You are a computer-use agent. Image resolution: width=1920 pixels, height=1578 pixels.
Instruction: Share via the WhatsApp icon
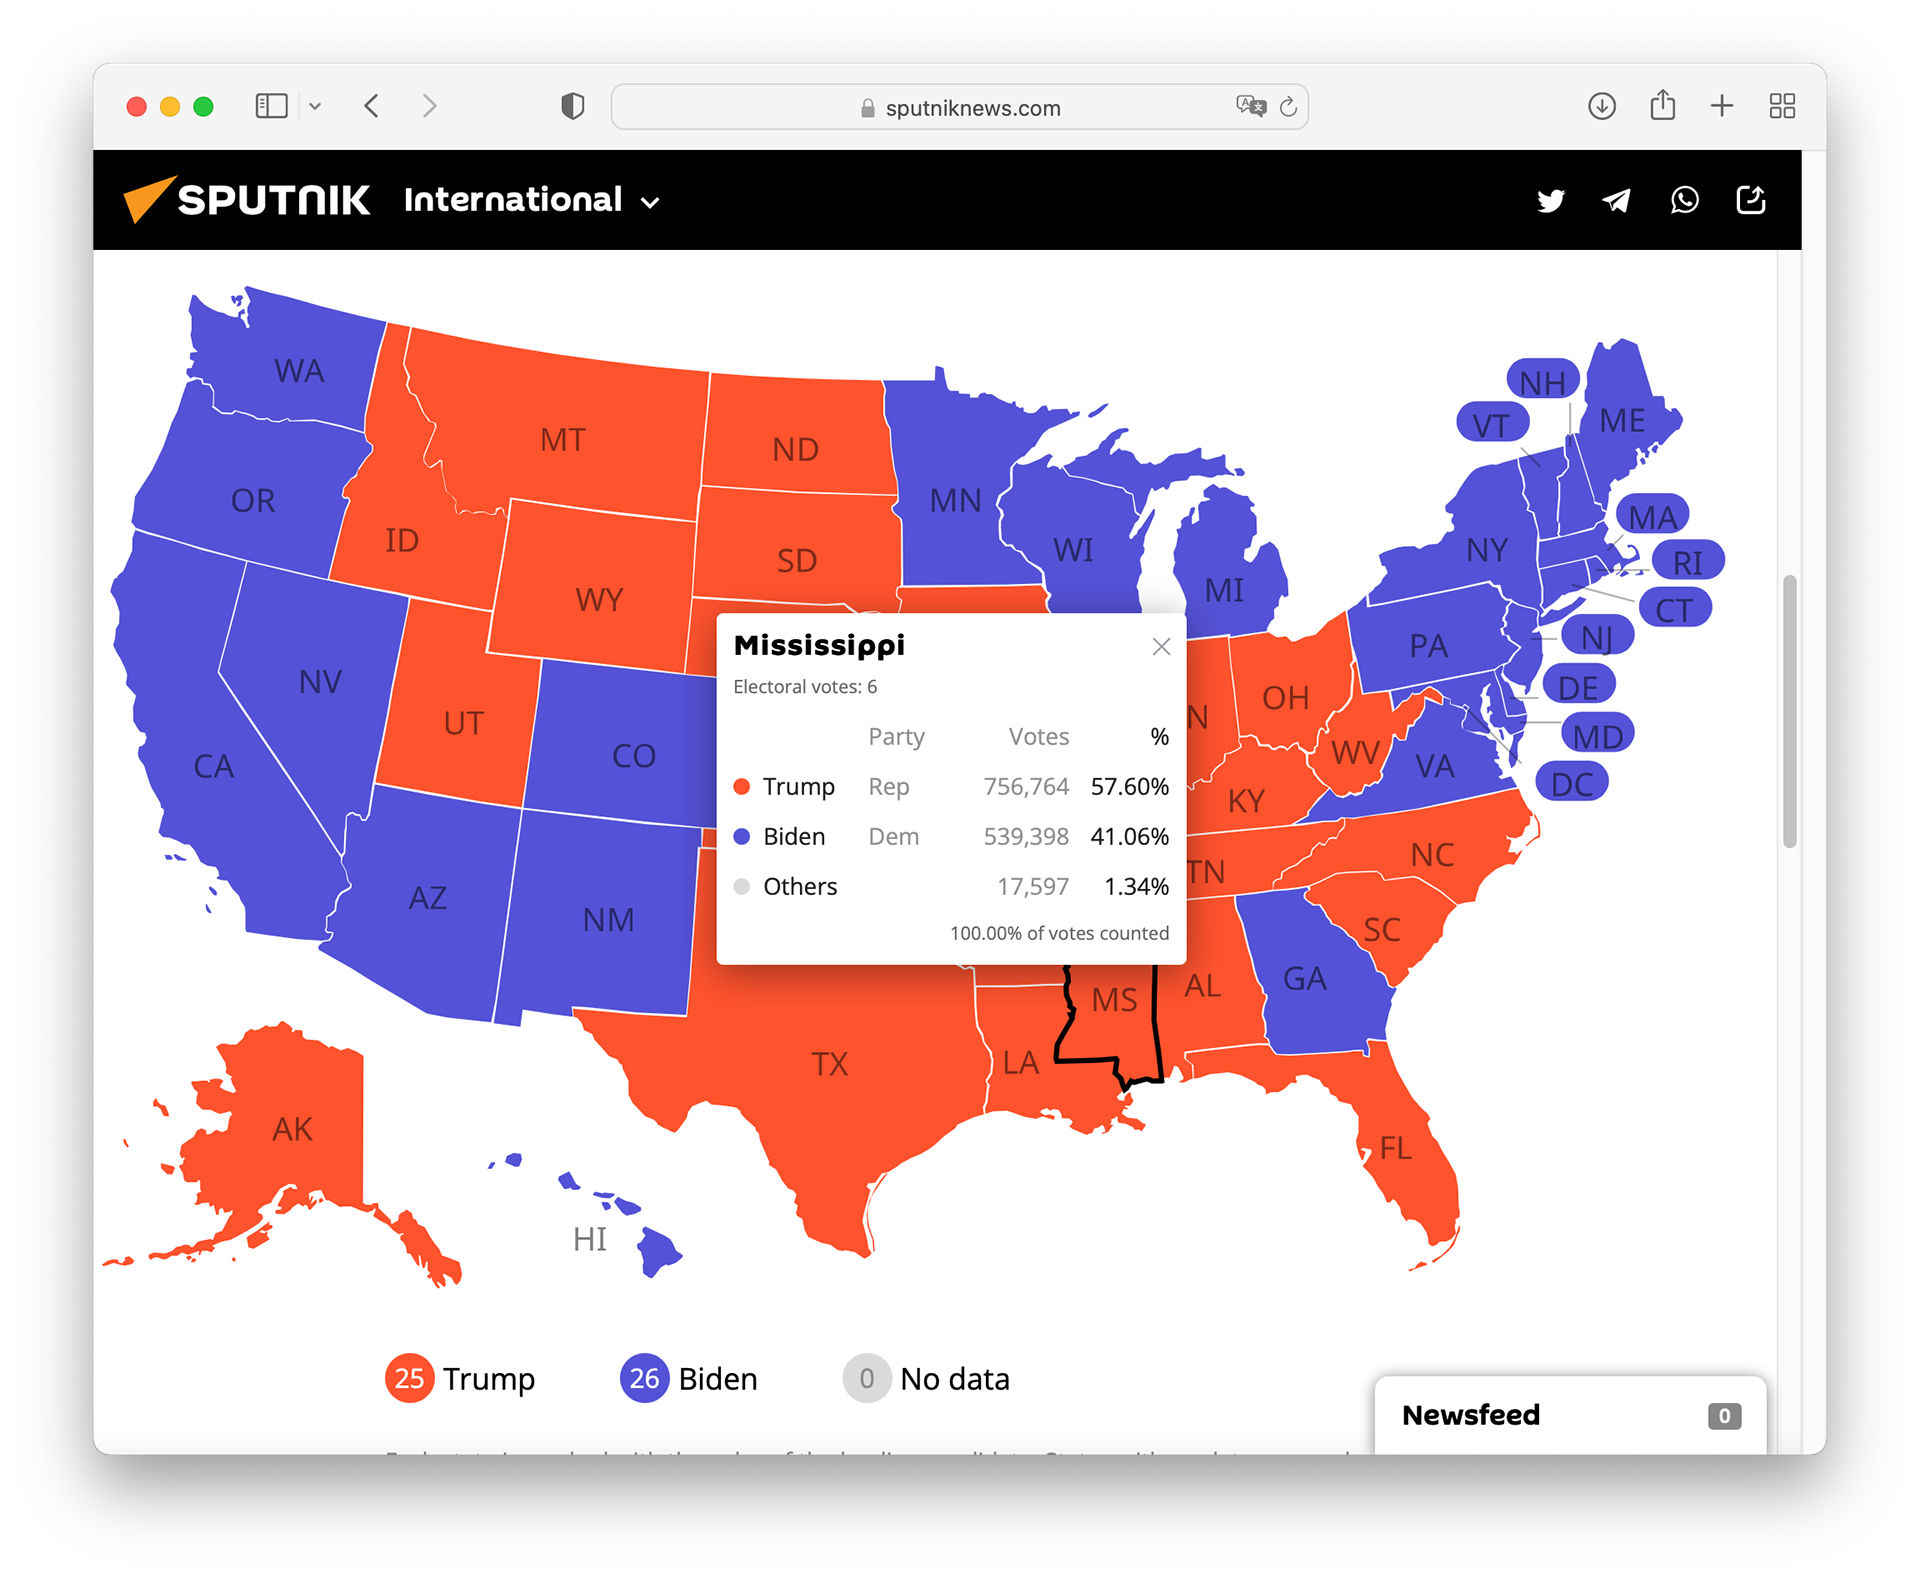point(1684,201)
